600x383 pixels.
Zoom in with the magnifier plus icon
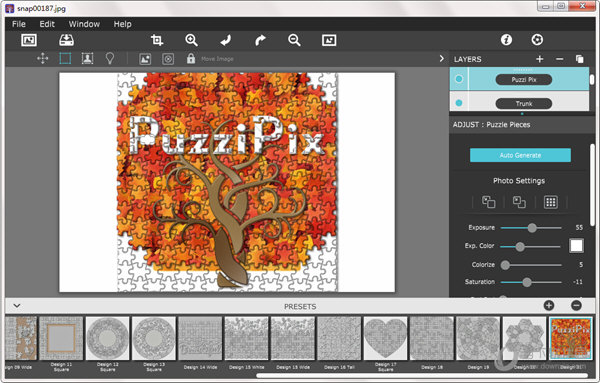click(x=191, y=40)
